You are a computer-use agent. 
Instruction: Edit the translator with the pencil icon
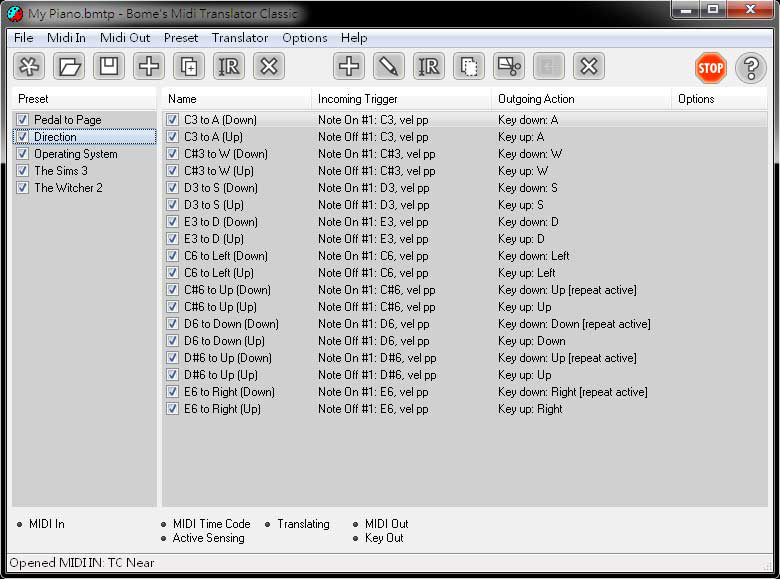(x=389, y=66)
